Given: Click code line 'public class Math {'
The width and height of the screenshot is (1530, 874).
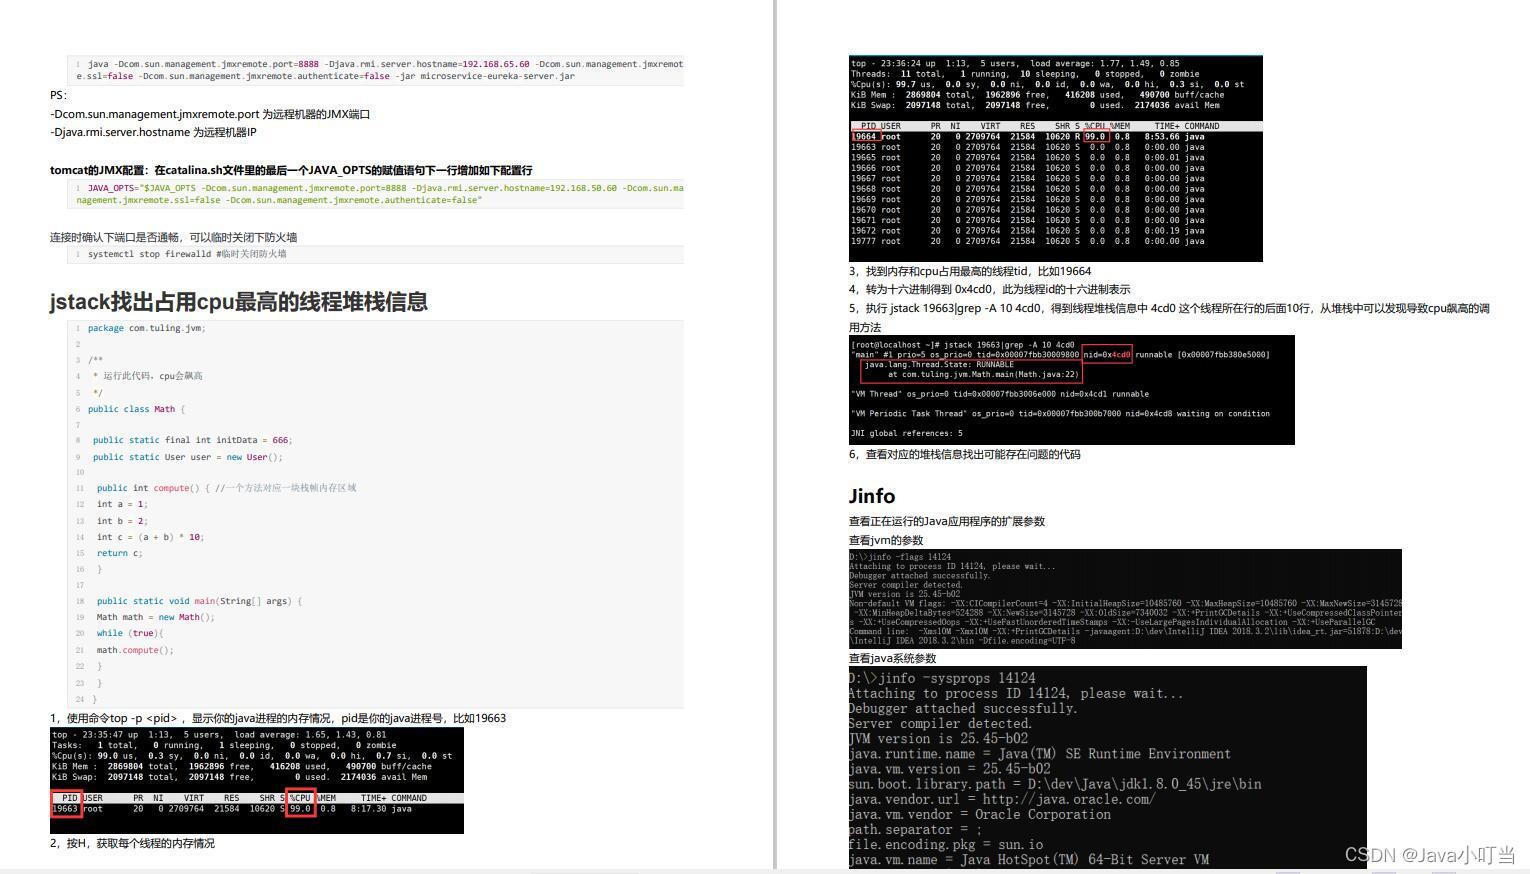Looking at the screenshot, I should point(136,409).
